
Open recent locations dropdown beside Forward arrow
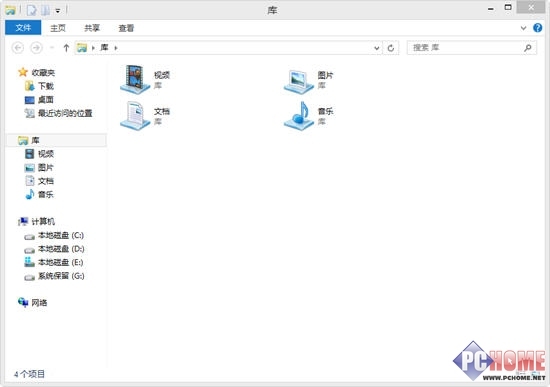tap(52, 48)
